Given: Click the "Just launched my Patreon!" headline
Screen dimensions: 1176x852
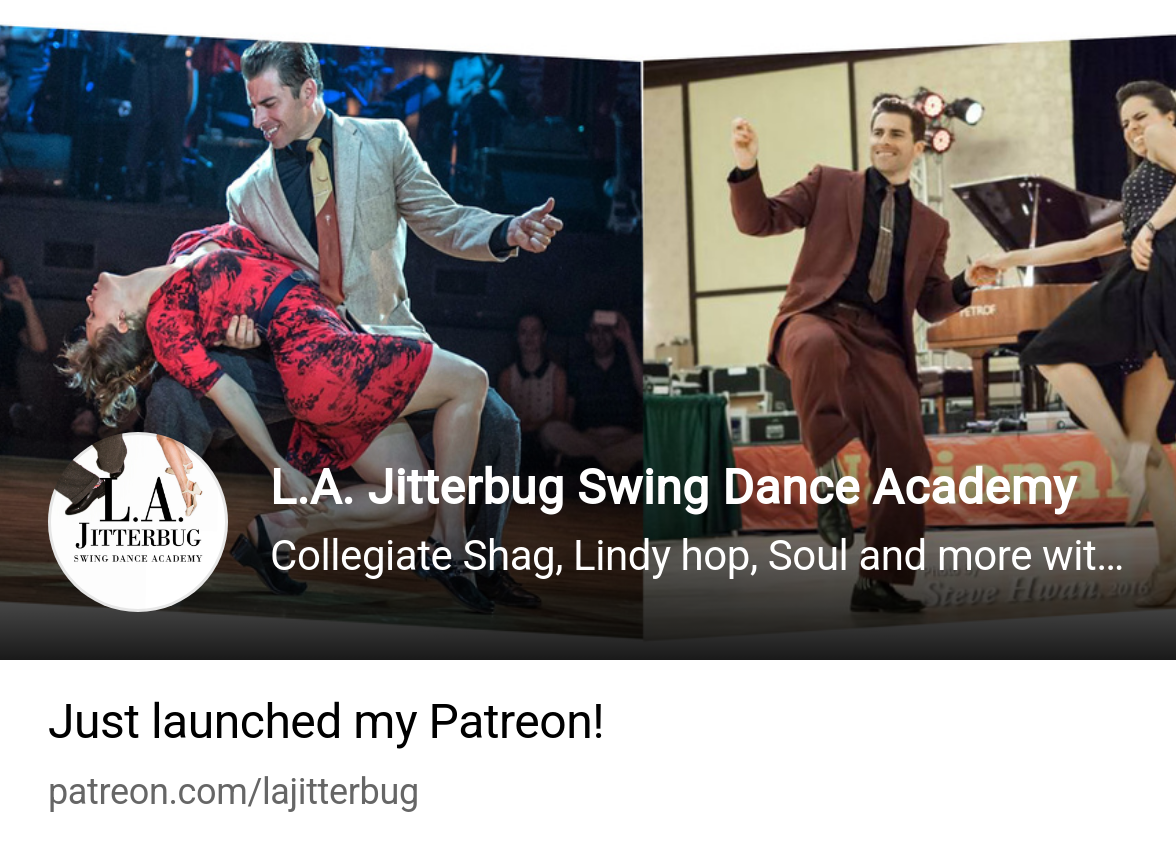Looking at the screenshot, I should tap(326, 722).
